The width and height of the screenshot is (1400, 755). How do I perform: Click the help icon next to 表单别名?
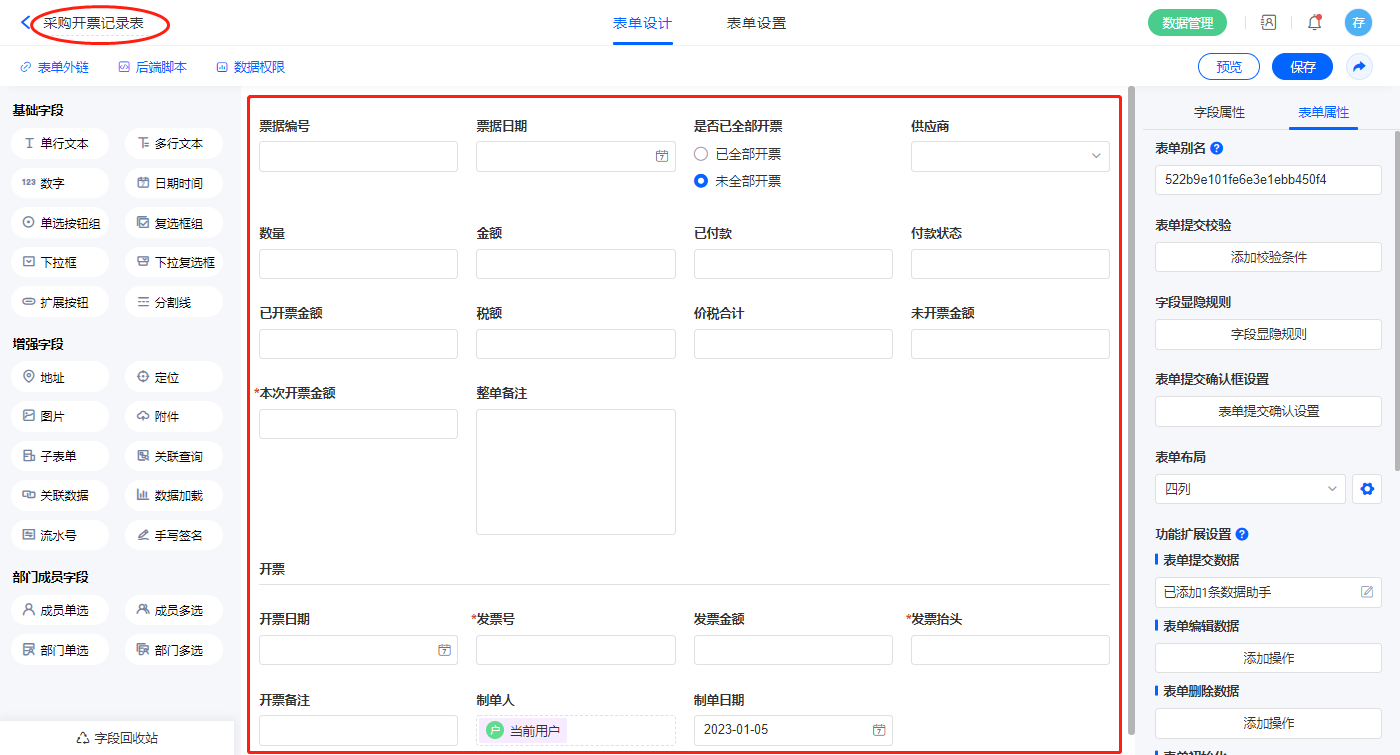[x=1216, y=148]
